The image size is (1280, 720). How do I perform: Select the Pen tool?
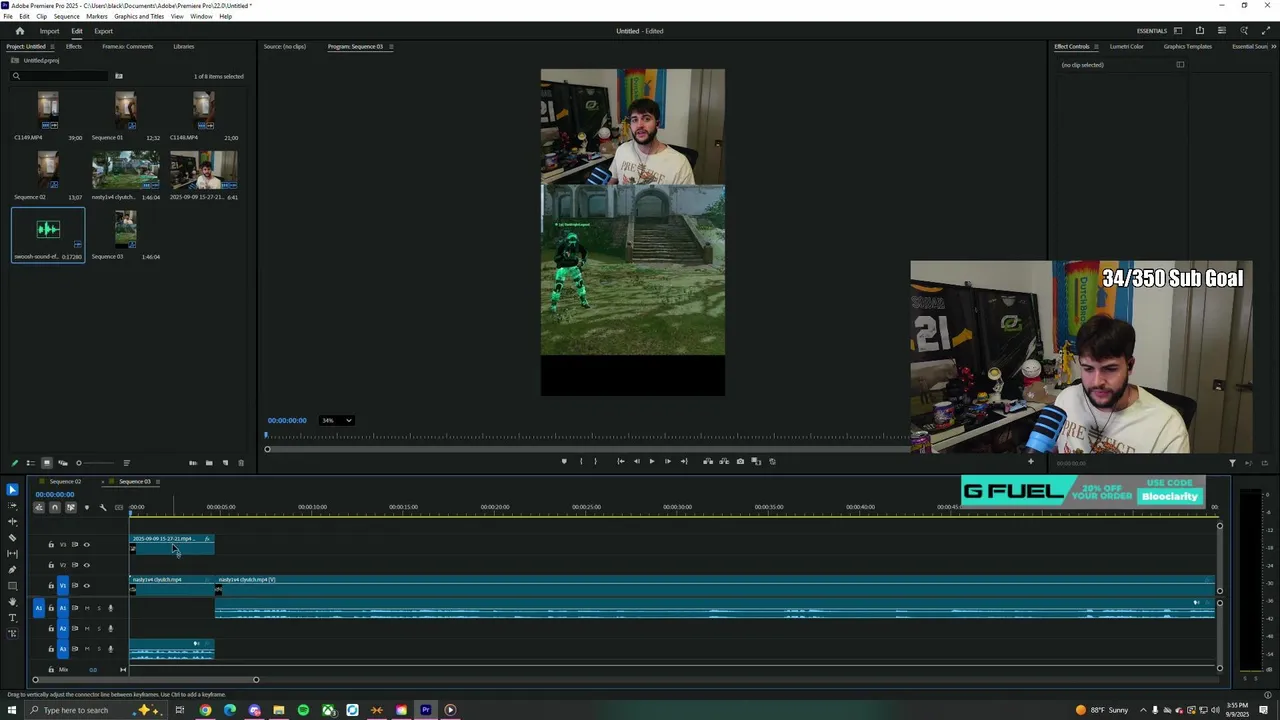coord(12,570)
